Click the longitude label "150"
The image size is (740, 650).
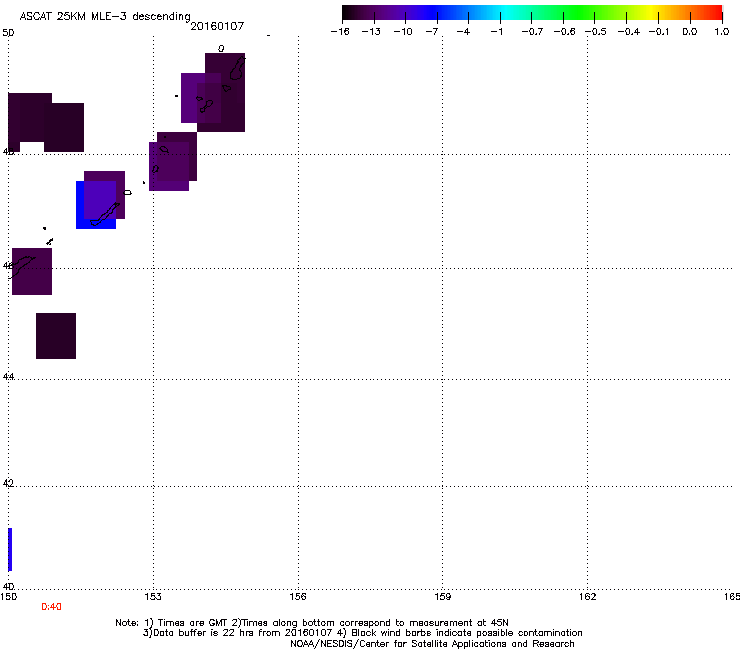8,597
